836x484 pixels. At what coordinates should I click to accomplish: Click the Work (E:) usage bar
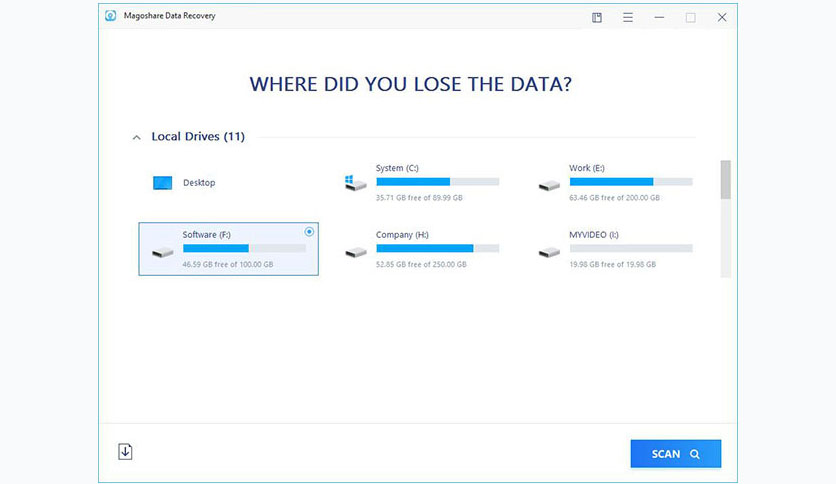click(631, 182)
